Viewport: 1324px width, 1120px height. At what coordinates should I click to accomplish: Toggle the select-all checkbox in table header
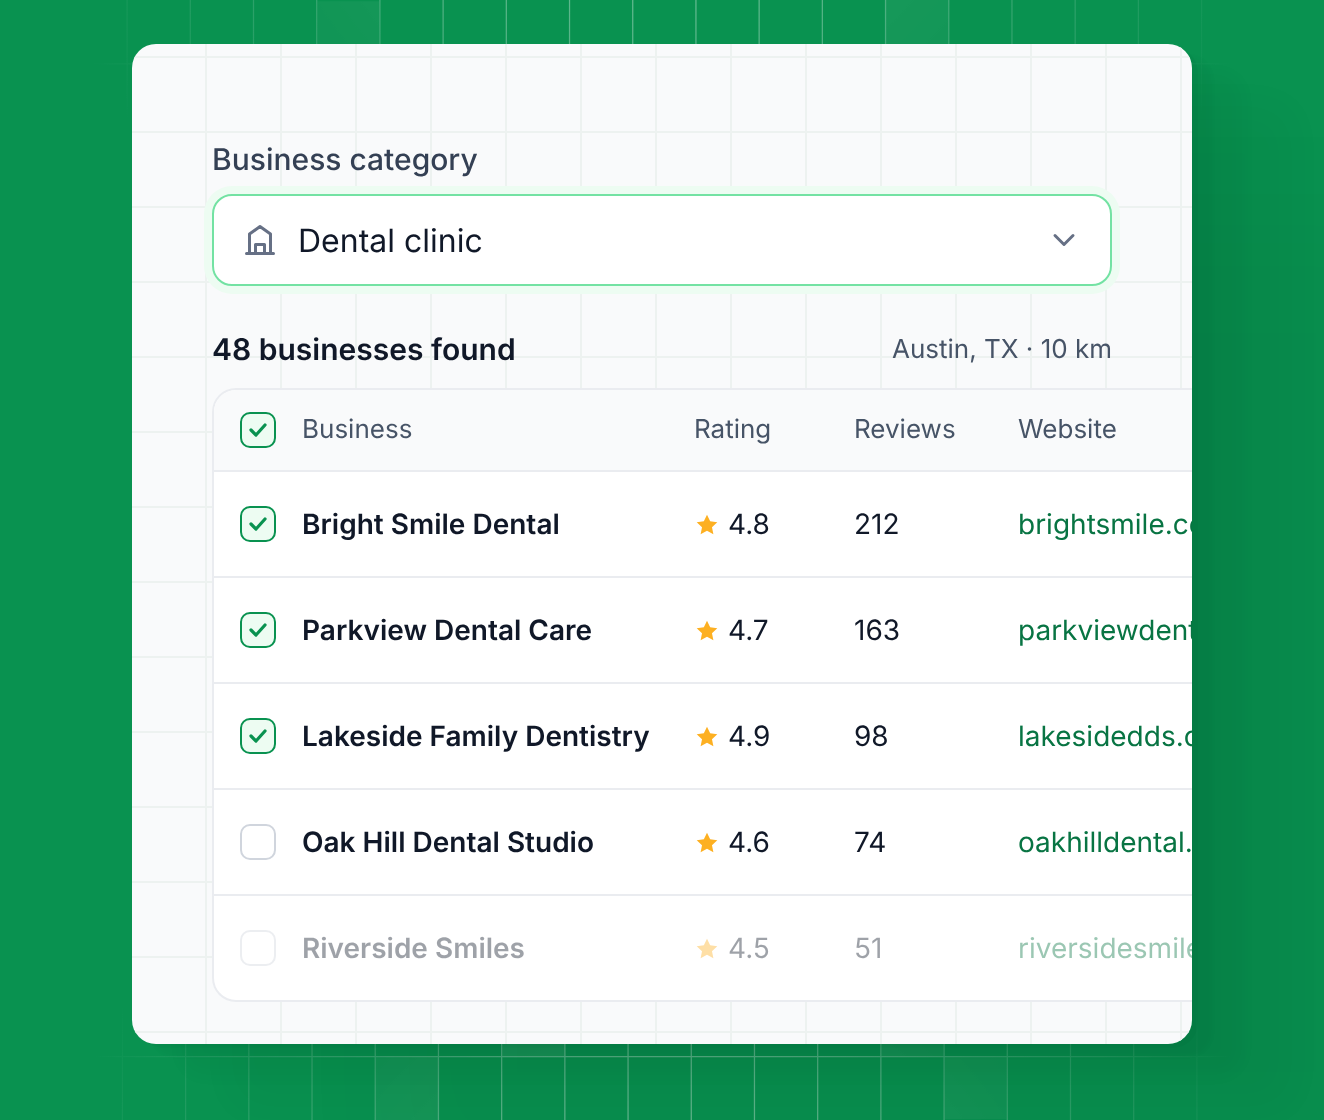click(258, 430)
